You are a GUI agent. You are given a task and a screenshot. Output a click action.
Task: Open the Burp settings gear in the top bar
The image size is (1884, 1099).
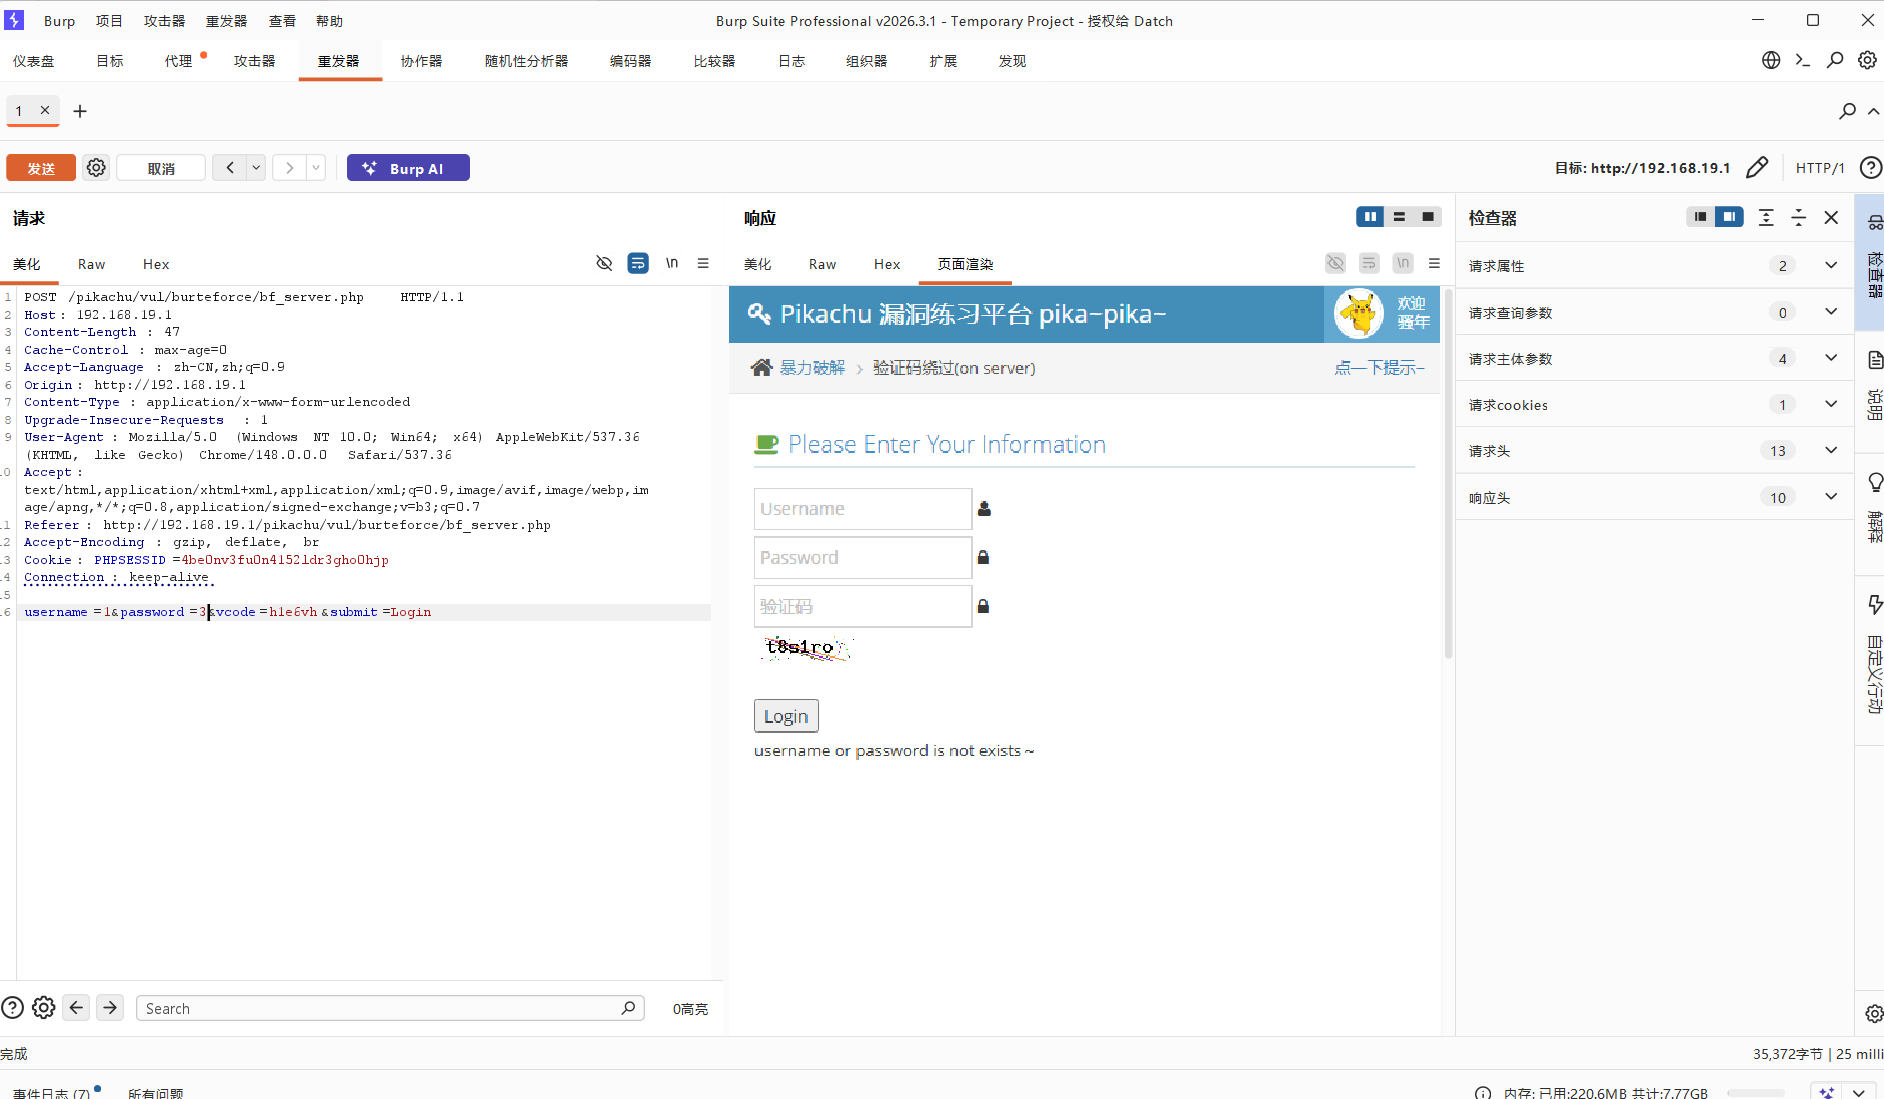click(x=1867, y=60)
